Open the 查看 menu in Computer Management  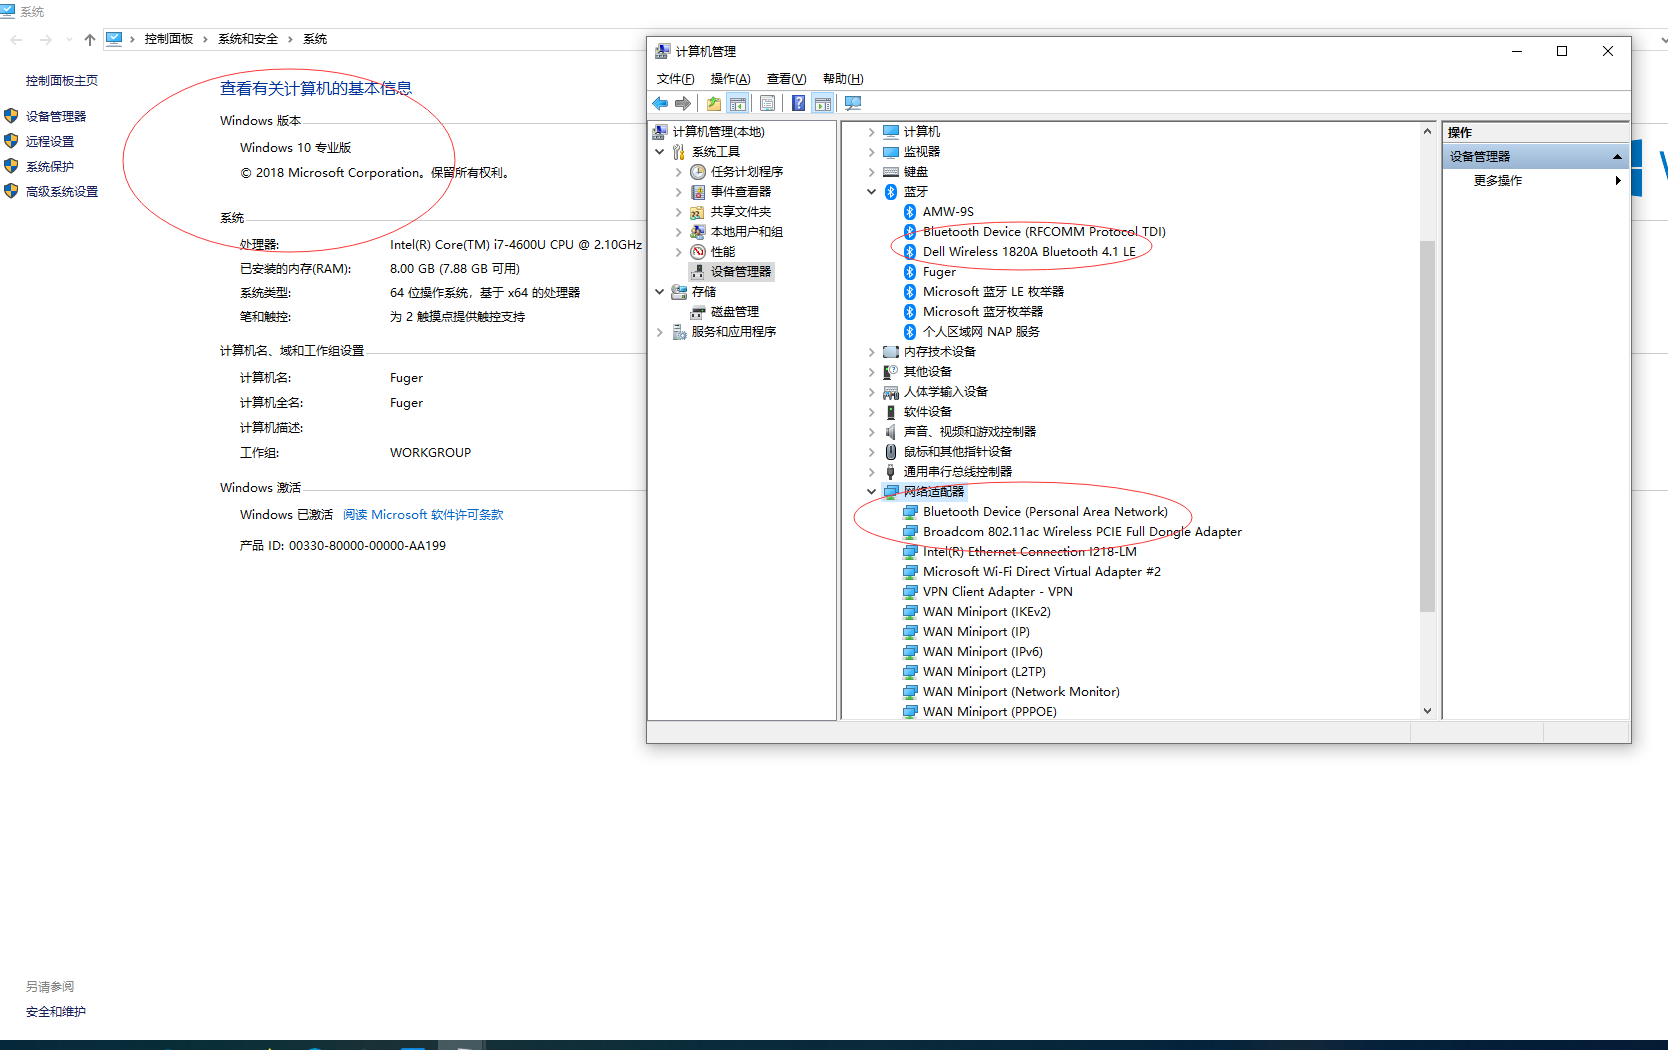pos(785,78)
